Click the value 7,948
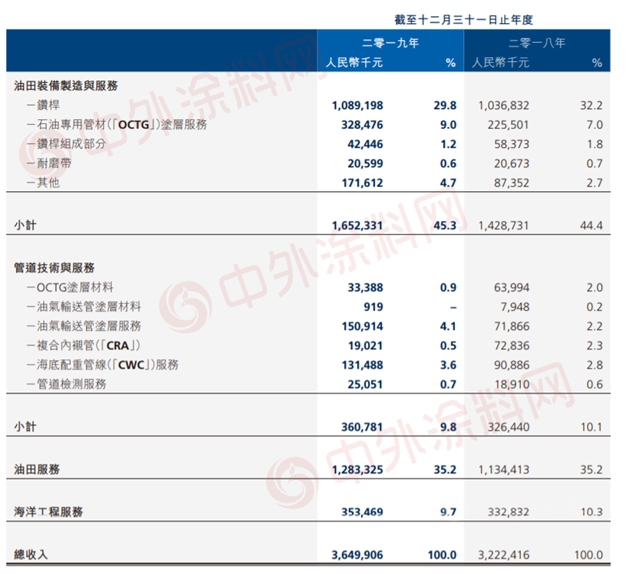This screenshot has width=640, height=574. (515, 307)
